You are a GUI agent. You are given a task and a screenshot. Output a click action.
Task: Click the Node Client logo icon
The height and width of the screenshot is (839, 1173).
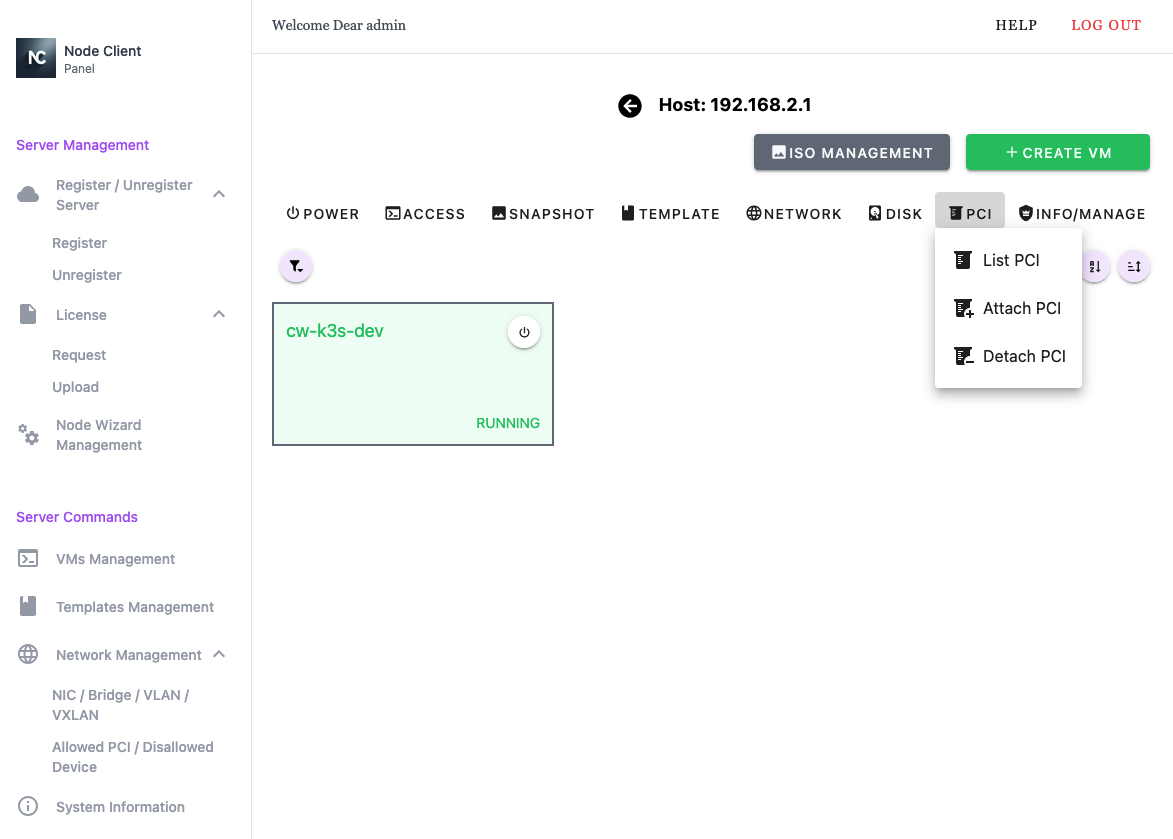36,58
